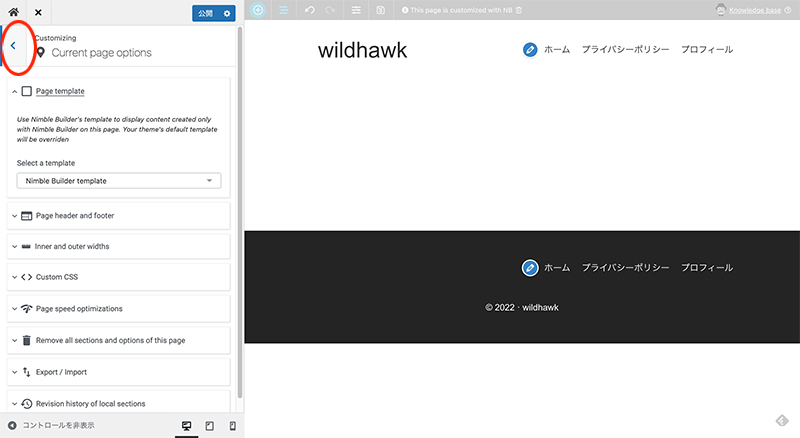Expand the Page header and footer section

[x=119, y=215]
